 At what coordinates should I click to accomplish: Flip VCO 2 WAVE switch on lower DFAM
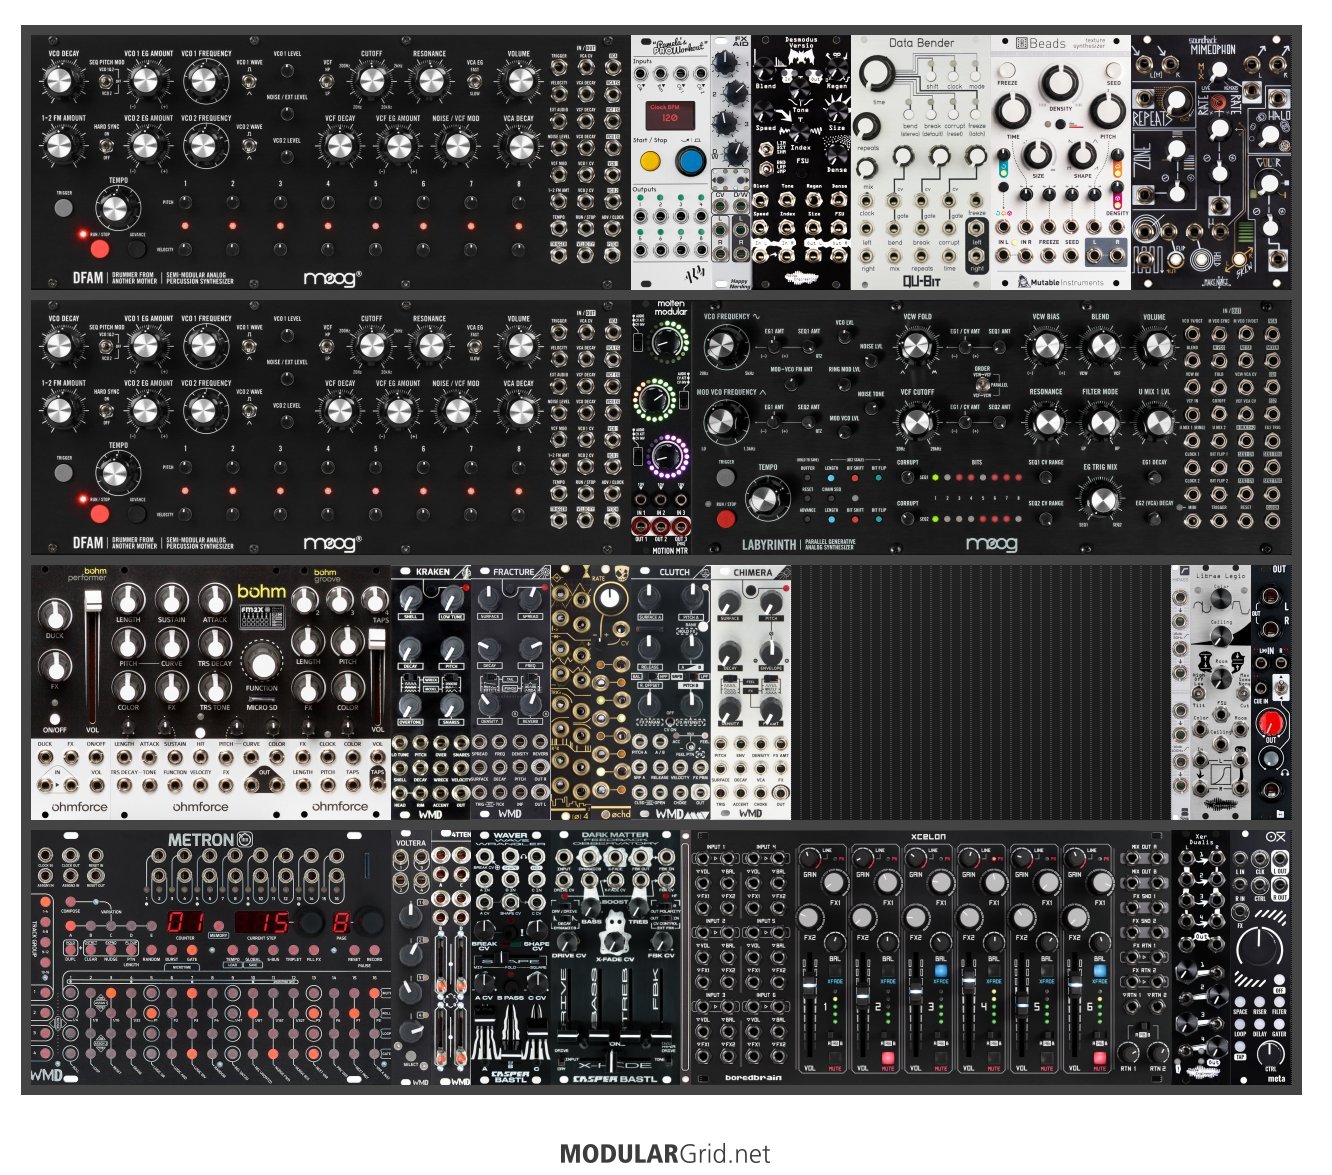[249, 410]
